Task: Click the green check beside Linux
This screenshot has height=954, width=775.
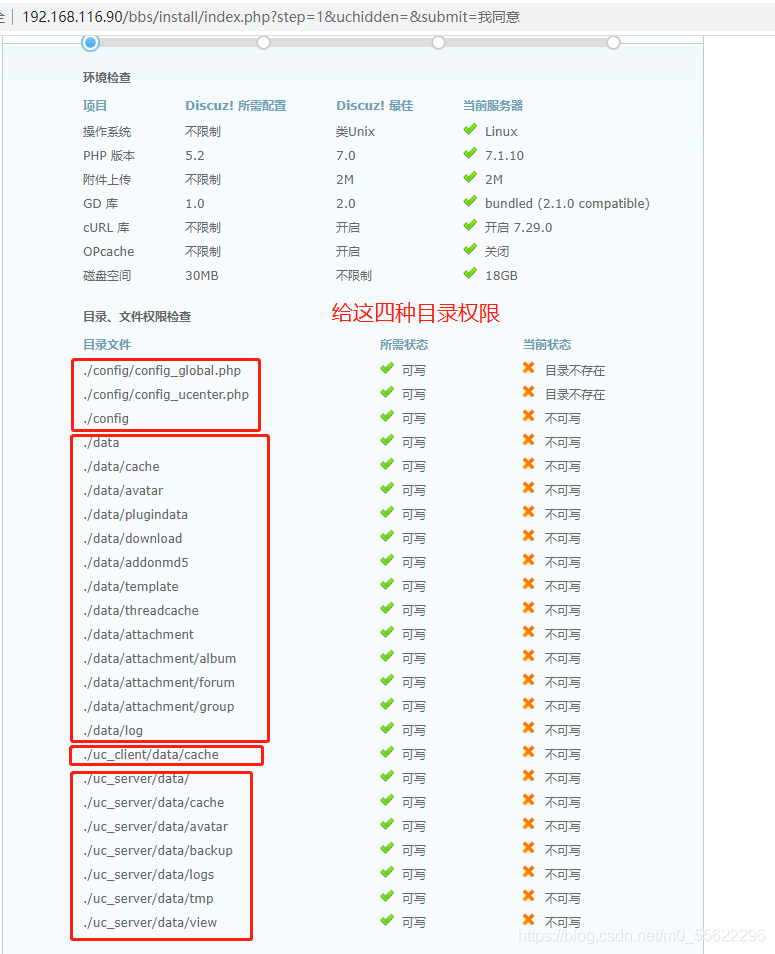Action: (470, 130)
